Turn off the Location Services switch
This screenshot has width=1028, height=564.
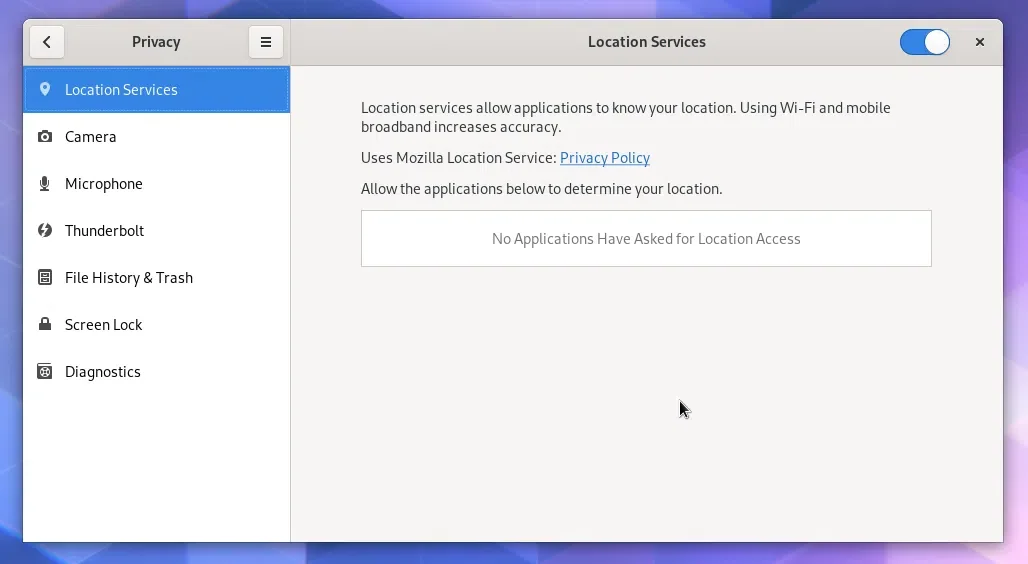(x=924, y=42)
